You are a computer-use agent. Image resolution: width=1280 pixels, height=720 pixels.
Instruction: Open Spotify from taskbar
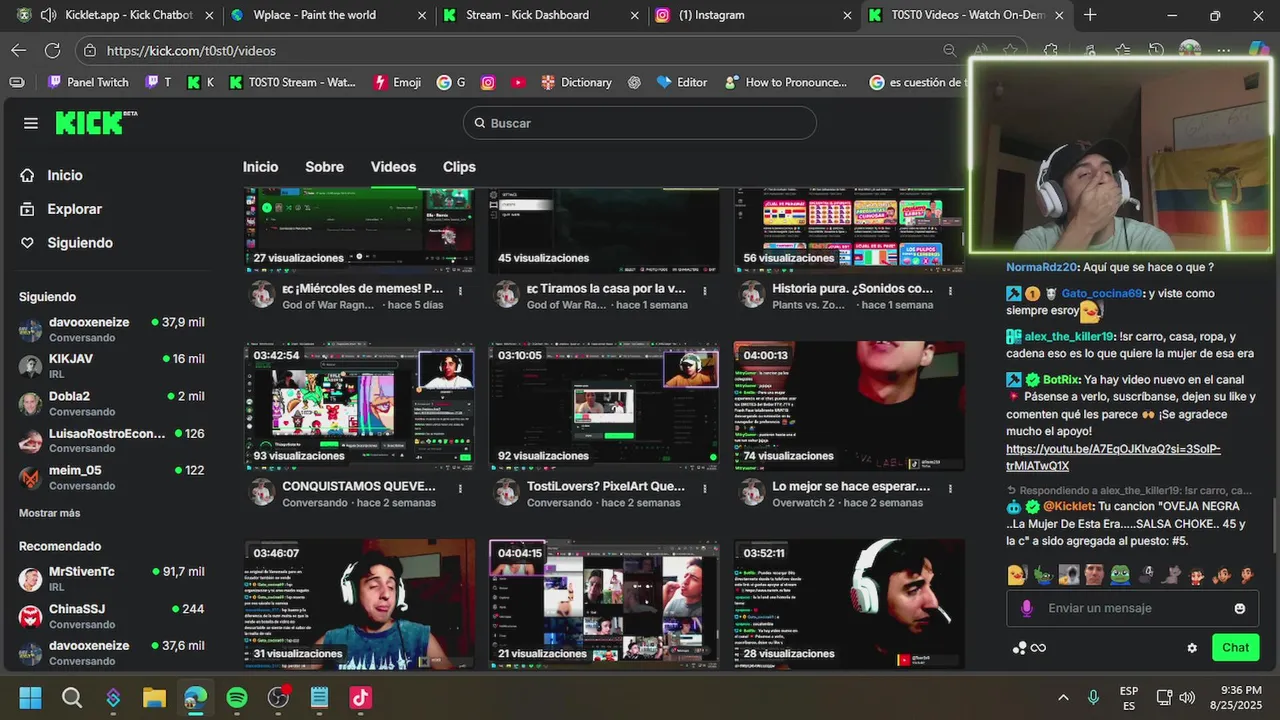point(237,698)
